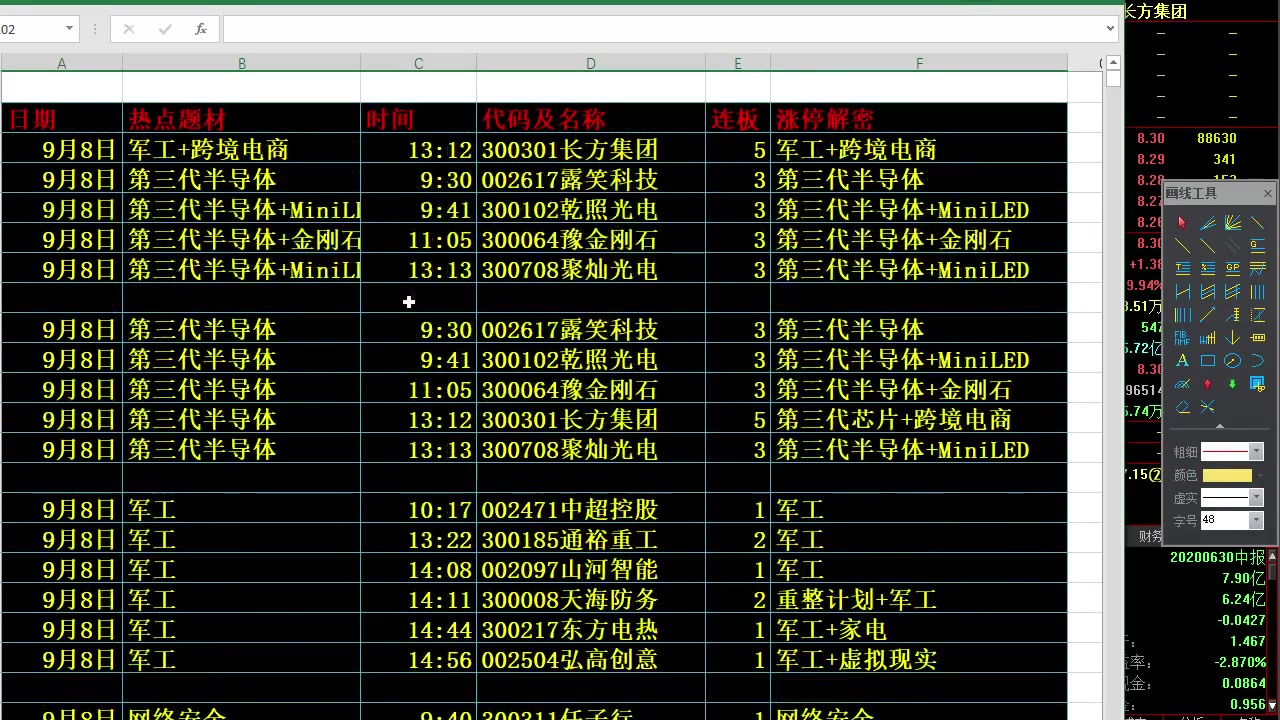Select cell 300217东方电热

pyautogui.click(x=591, y=630)
